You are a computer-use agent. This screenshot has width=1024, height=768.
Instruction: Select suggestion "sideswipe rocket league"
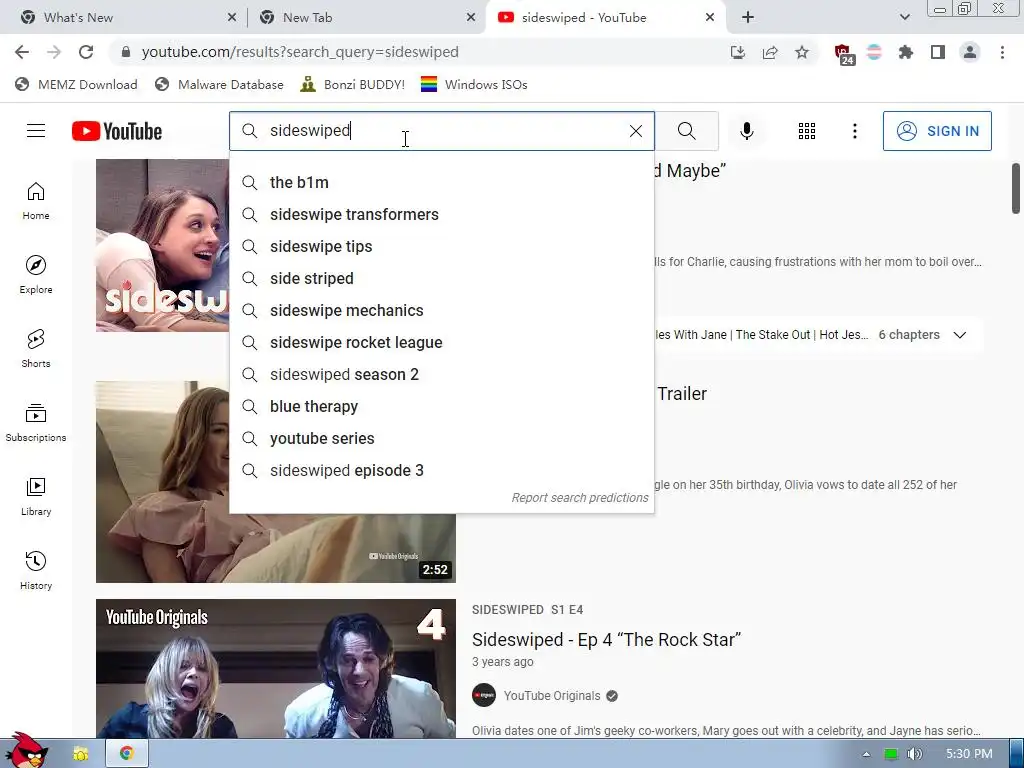coord(441,342)
